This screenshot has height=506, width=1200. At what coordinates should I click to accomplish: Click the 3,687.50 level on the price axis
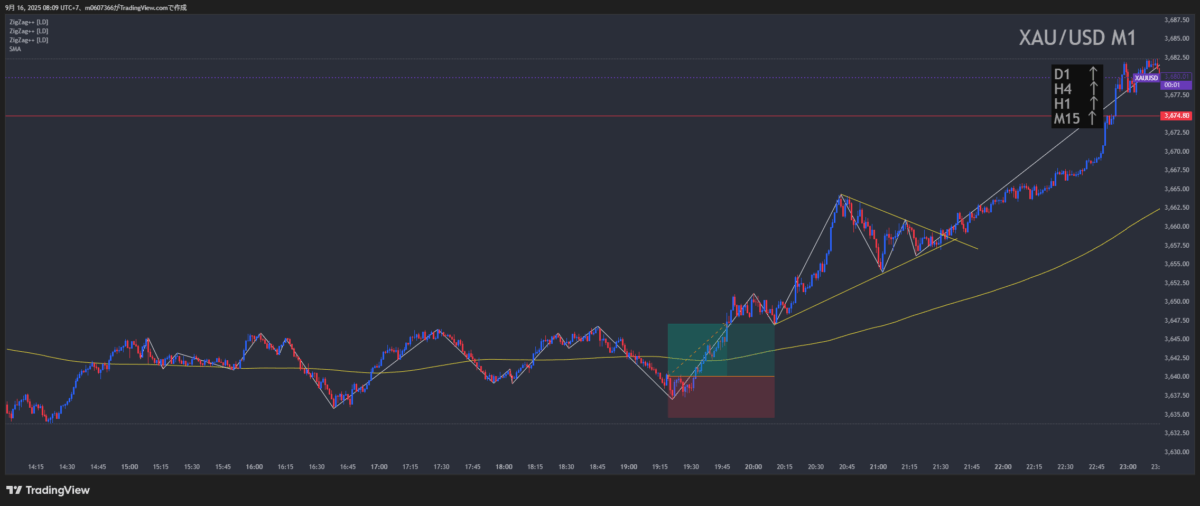(1175, 19)
